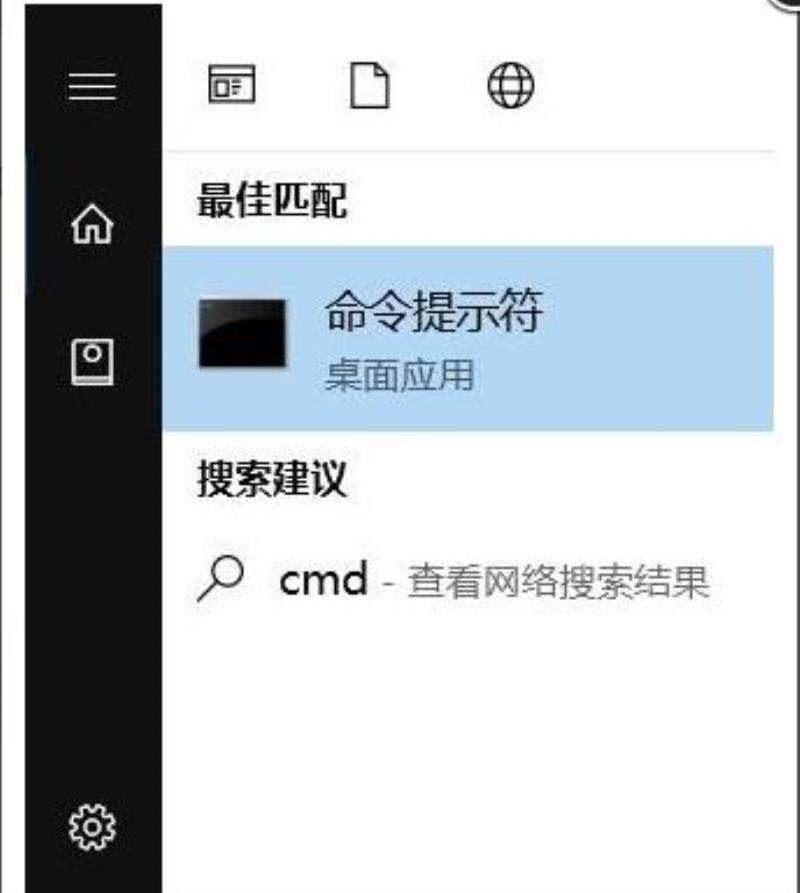Launch 命令提示符 from best match
800x893 pixels.
pyautogui.click(x=467, y=338)
